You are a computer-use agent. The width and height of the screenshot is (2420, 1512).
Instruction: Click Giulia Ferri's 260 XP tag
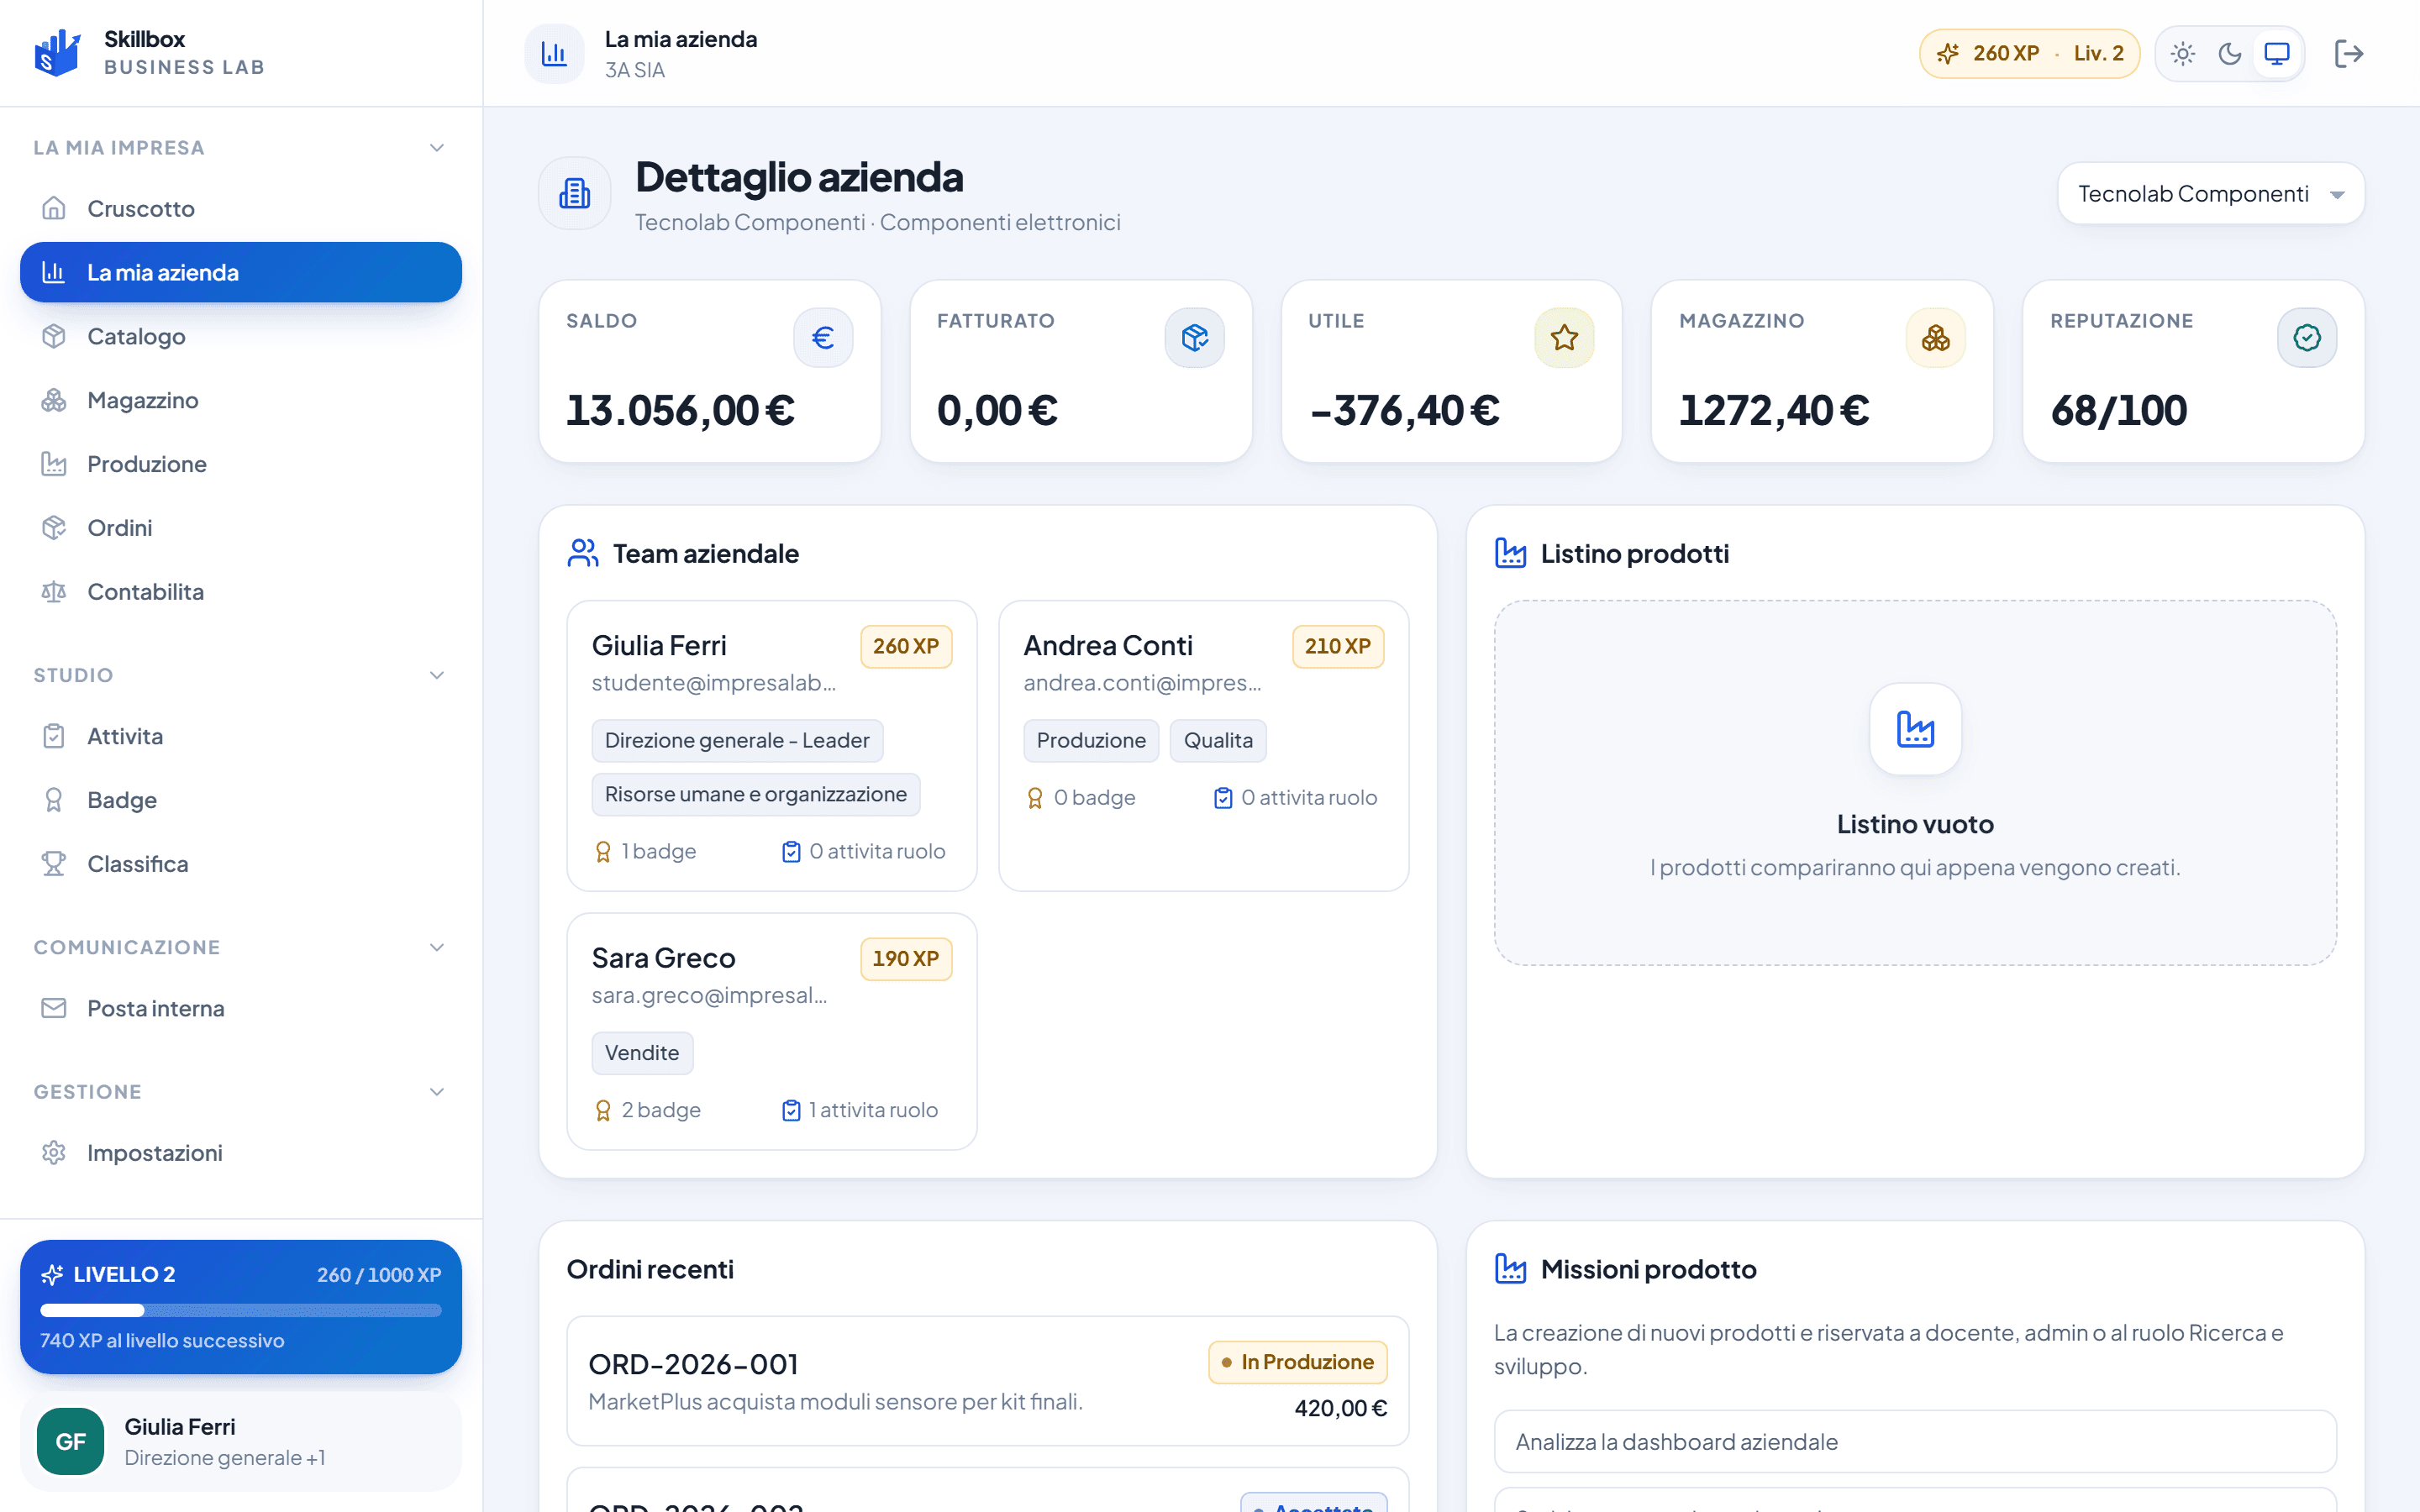tap(906, 646)
